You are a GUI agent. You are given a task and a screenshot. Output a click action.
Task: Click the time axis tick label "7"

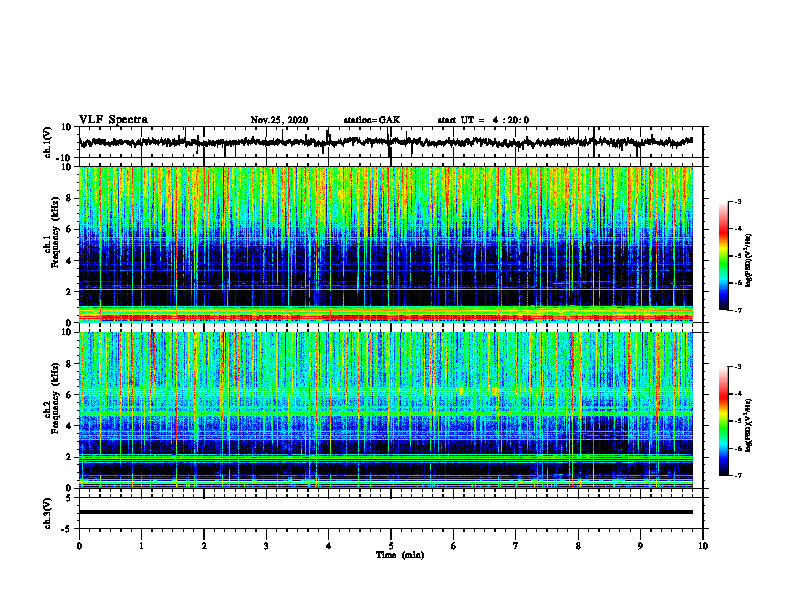coord(515,546)
